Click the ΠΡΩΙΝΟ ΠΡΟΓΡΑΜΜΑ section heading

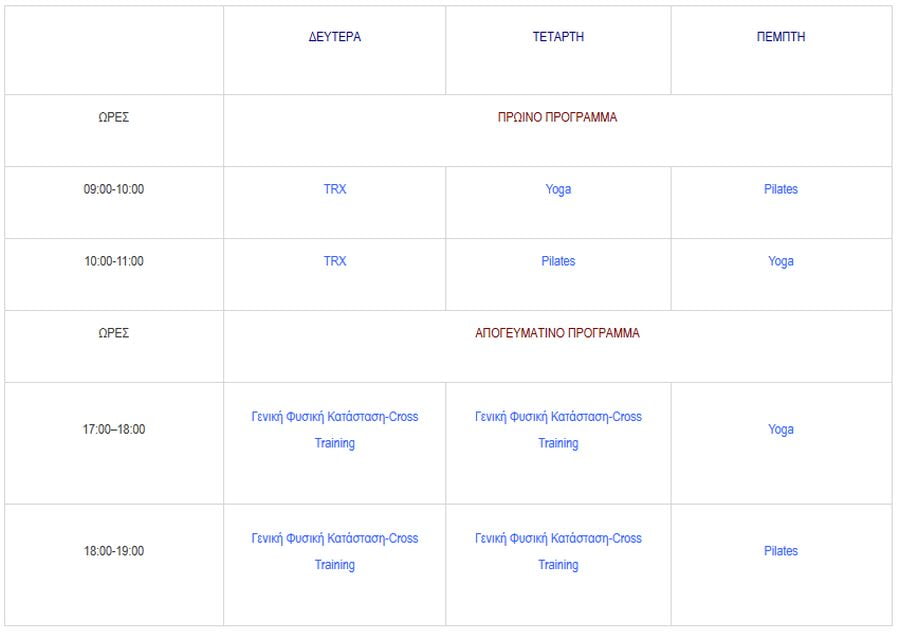(557, 117)
